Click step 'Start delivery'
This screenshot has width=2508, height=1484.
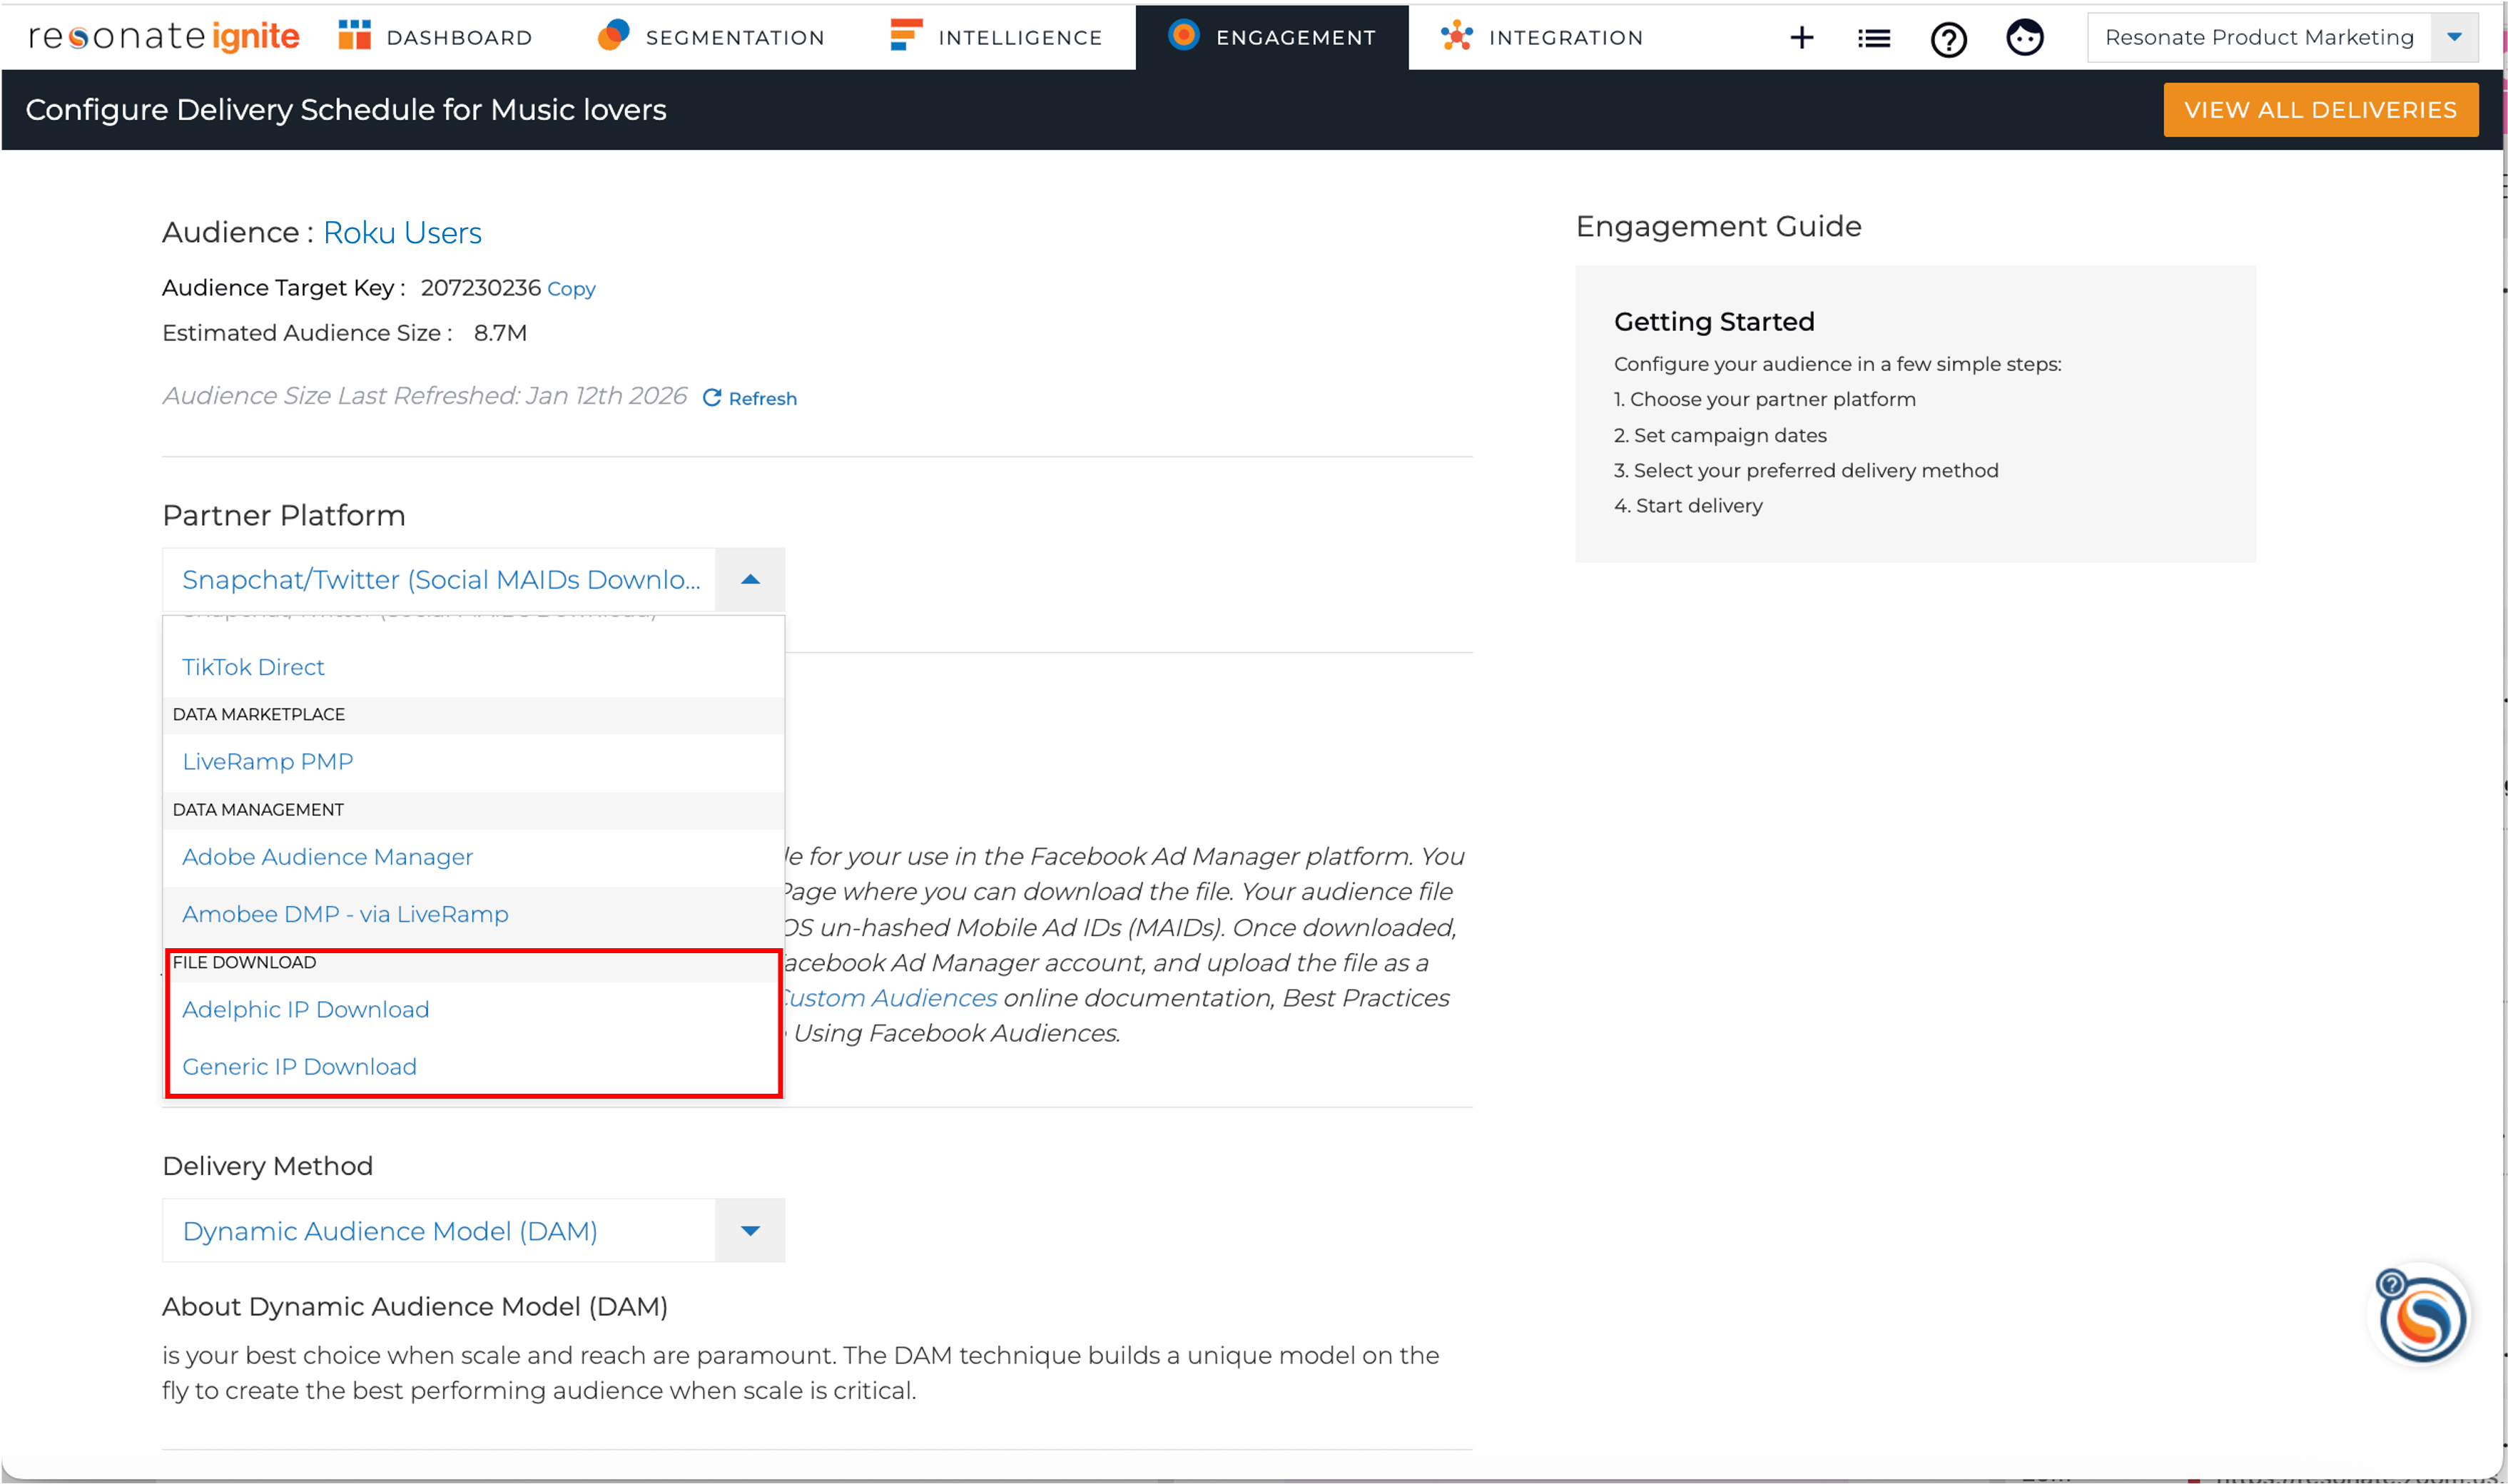1688,506
